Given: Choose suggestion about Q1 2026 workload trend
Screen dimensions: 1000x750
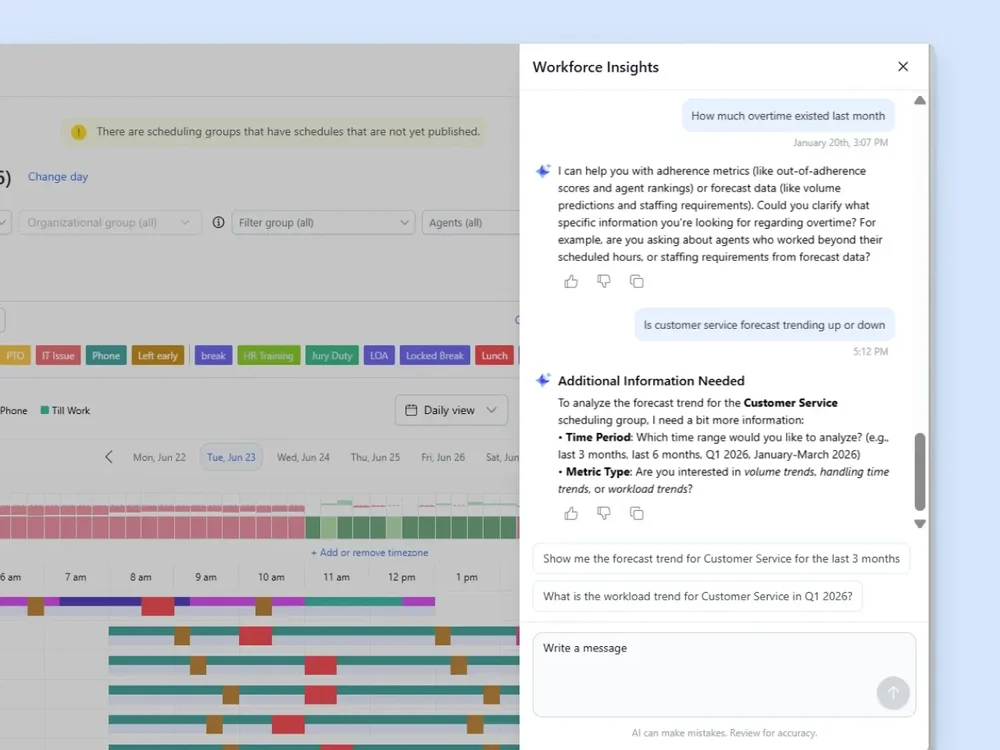Looking at the screenshot, I should 698,596.
